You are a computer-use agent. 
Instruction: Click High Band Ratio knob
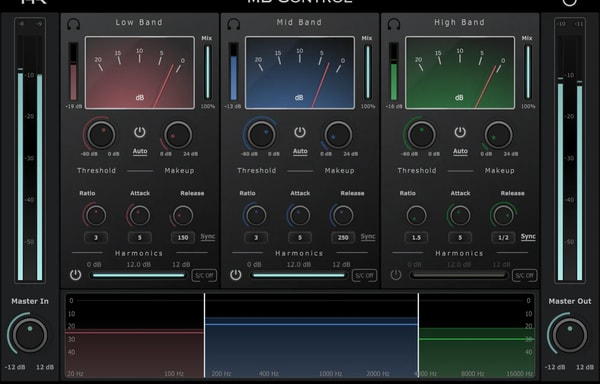[x=416, y=215]
